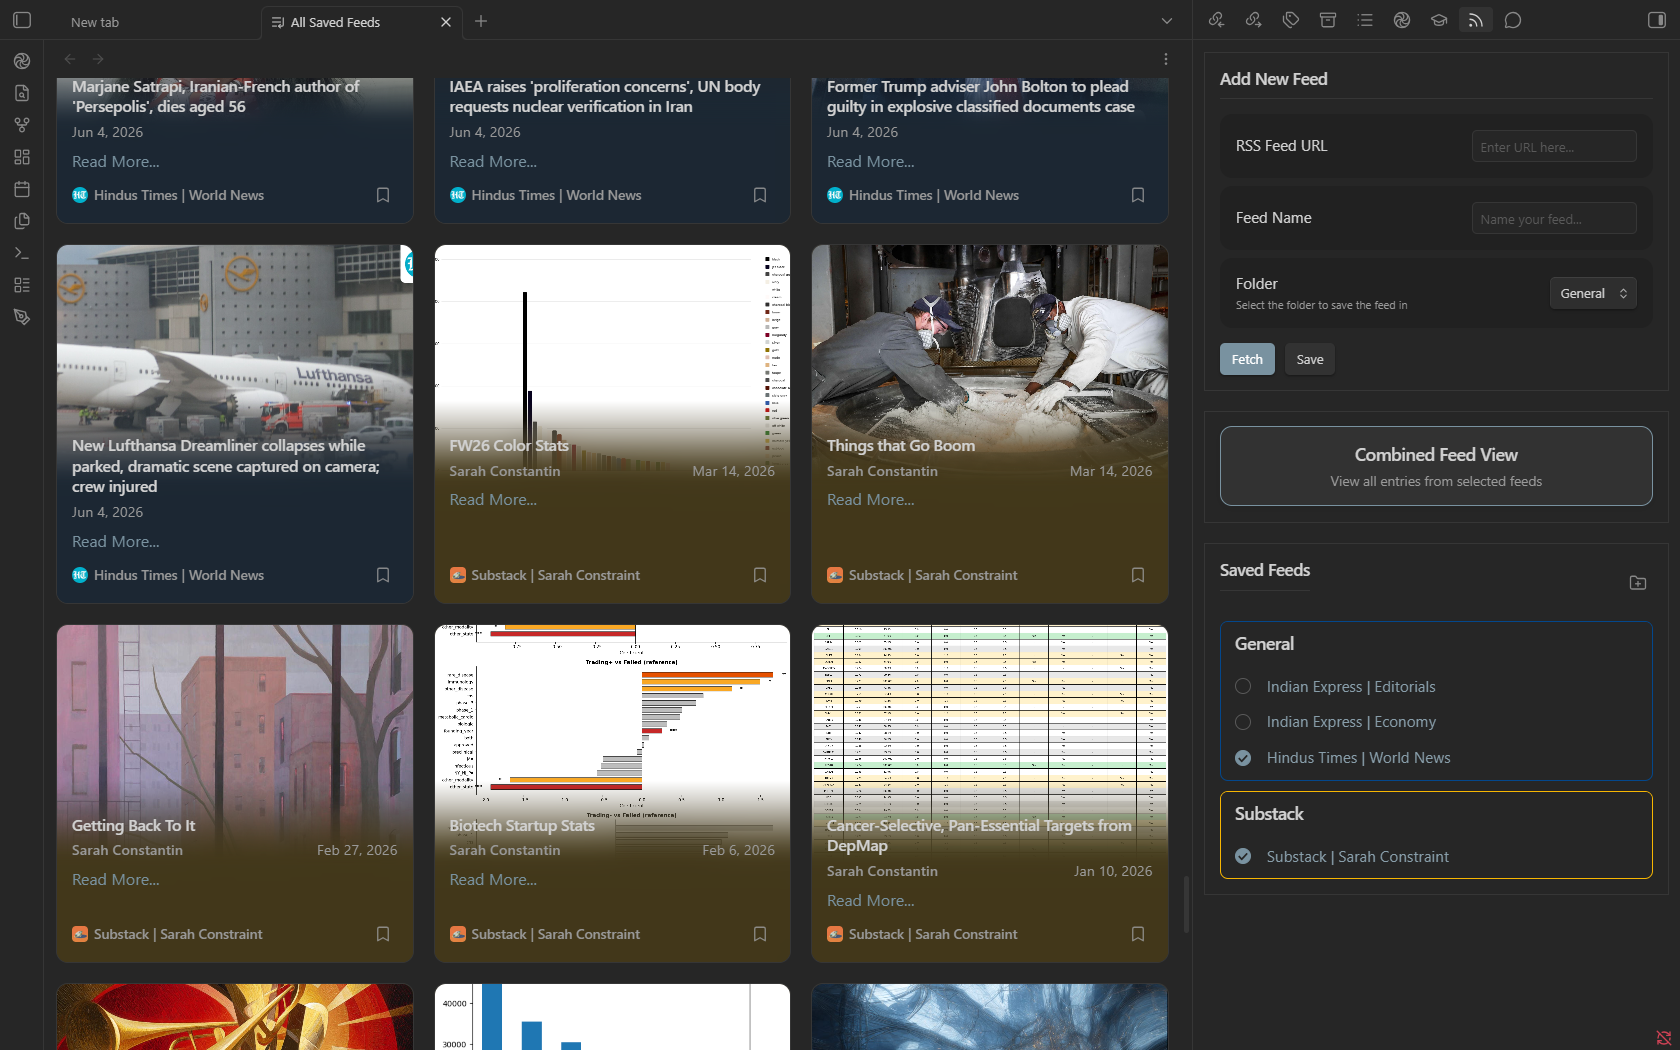1680x1050 pixels.
Task: Select the RSS feed panel icon
Action: point(1476,20)
